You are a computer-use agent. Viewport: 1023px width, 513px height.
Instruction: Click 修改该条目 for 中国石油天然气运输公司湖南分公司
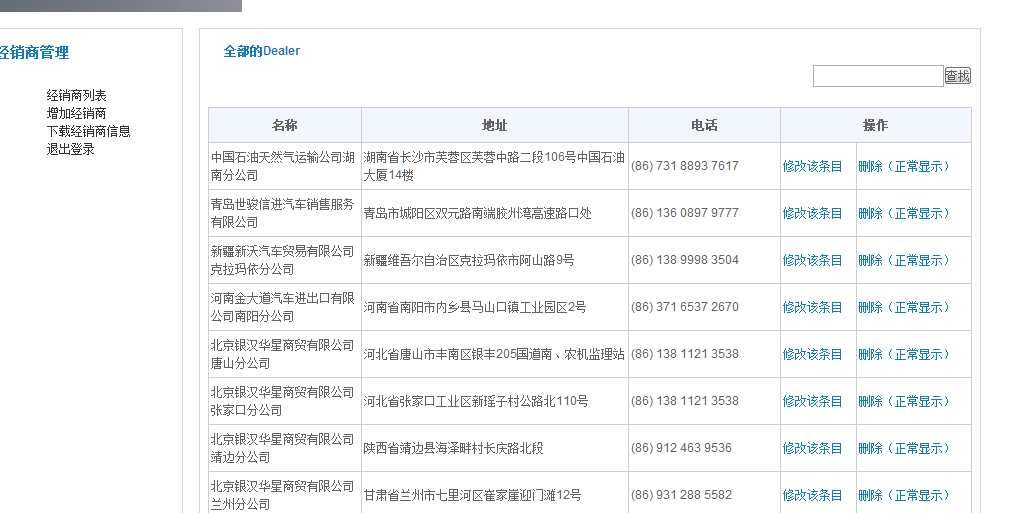click(812, 166)
